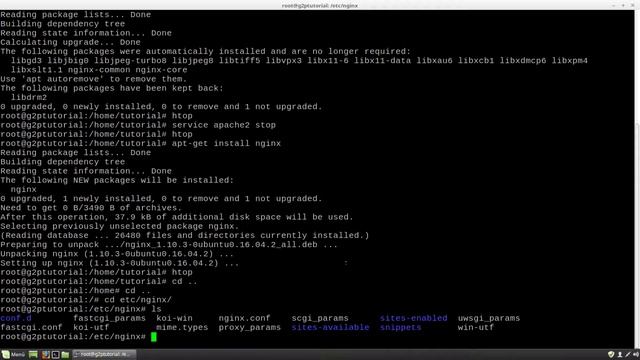
Task: Click the user account tray icon
Action: [x=620, y=354]
